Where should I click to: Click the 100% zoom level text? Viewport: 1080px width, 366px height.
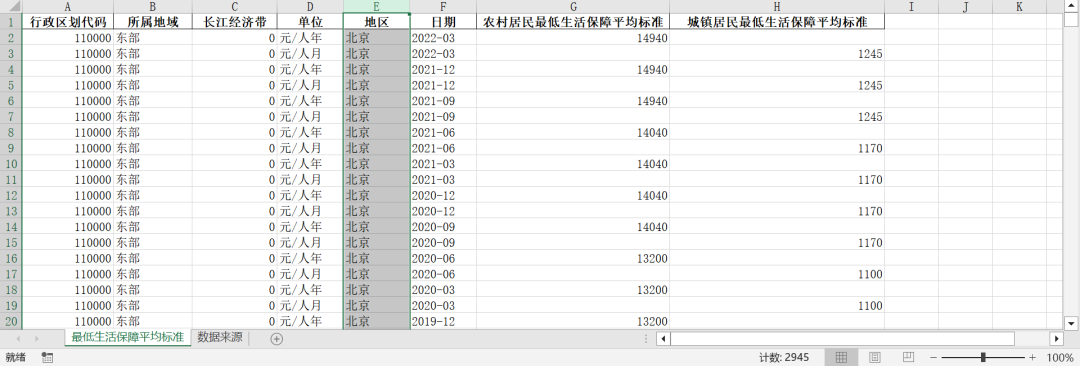(x=1060, y=357)
